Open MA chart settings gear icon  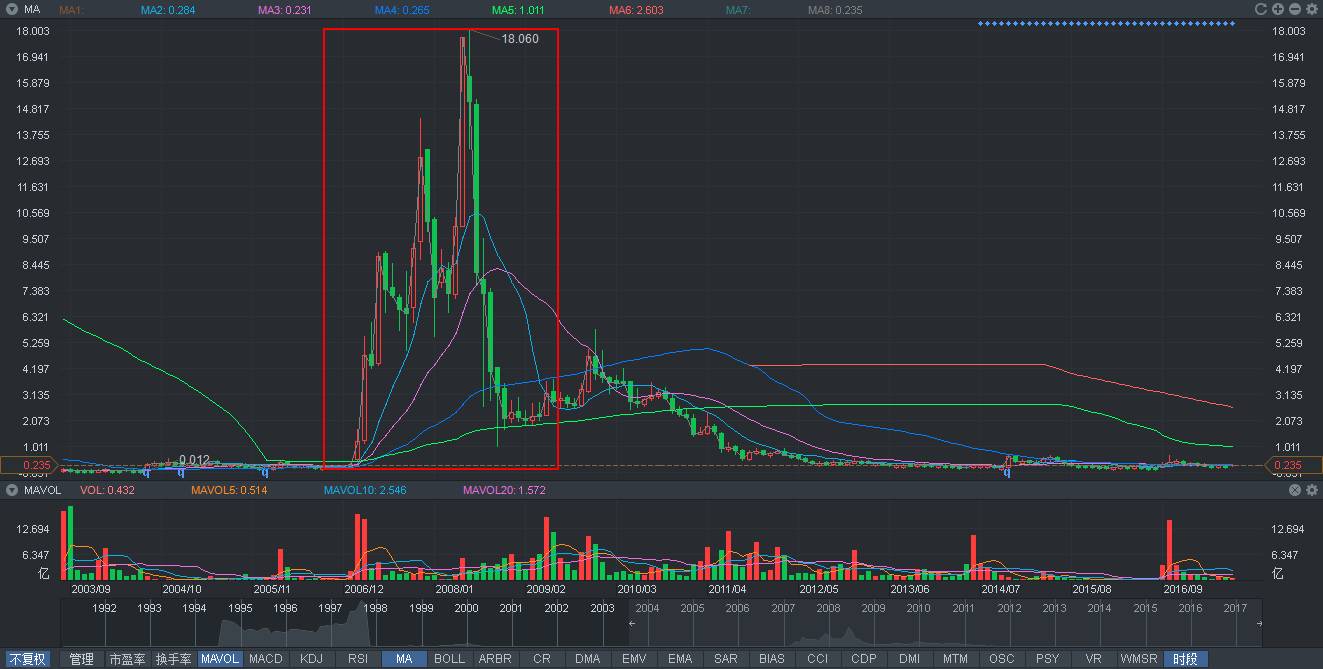coord(1311,9)
